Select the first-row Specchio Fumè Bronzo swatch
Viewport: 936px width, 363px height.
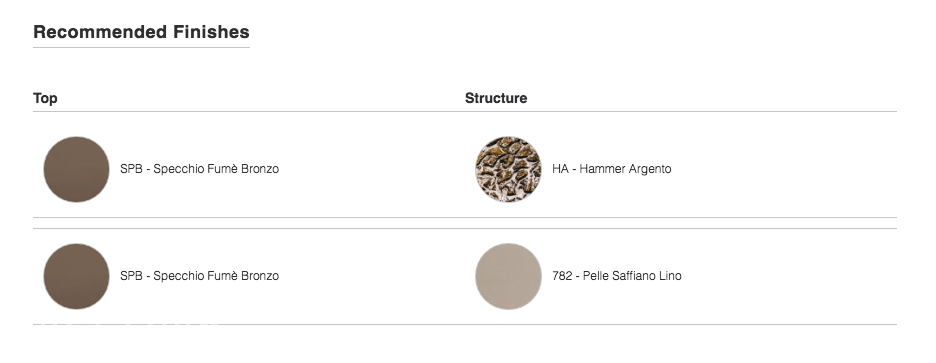76,170
